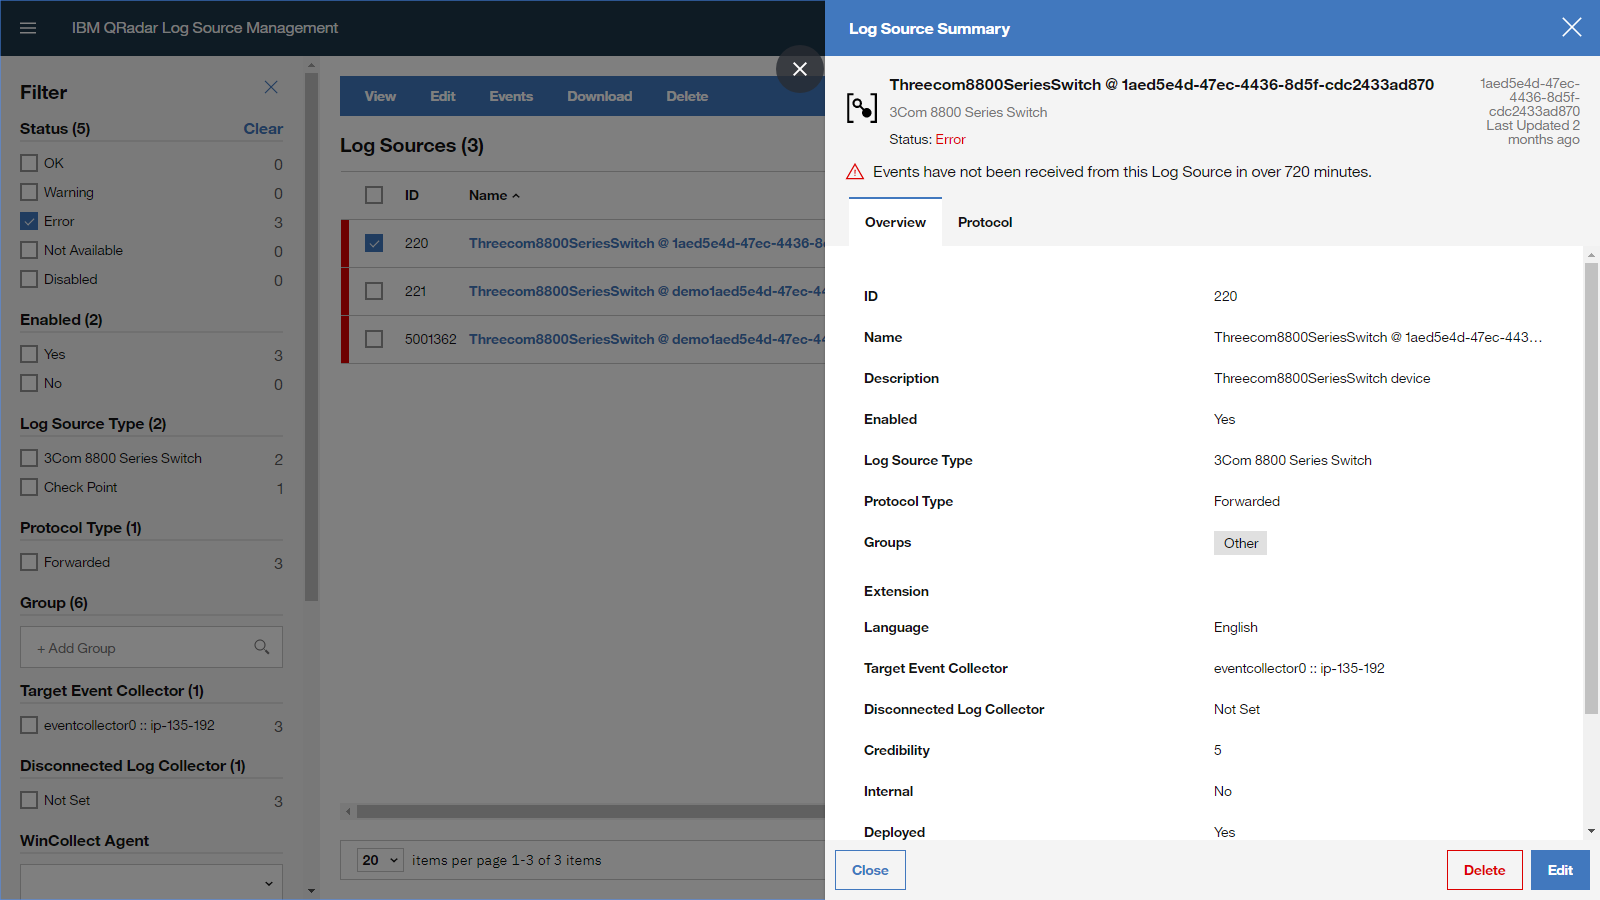Check the OK status checkbox
1600x900 pixels.
[29, 162]
